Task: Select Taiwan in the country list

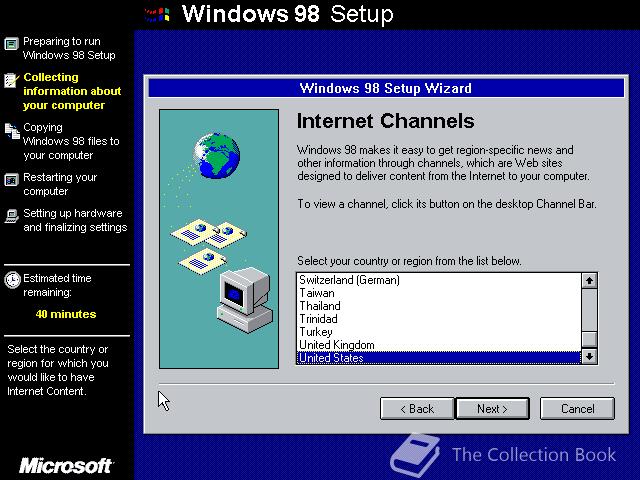Action: point(439,293)
